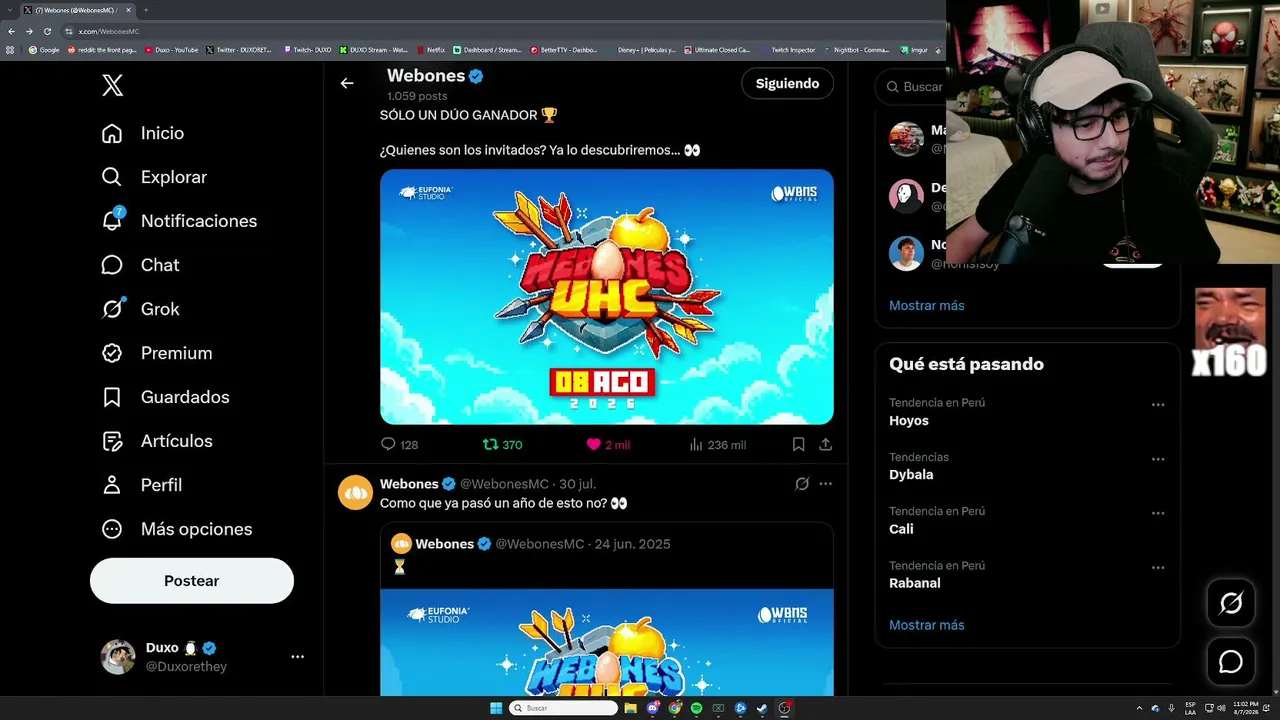Reload the page in the browser
This screenshot has width=1280, height=720.
click(47, 31)
